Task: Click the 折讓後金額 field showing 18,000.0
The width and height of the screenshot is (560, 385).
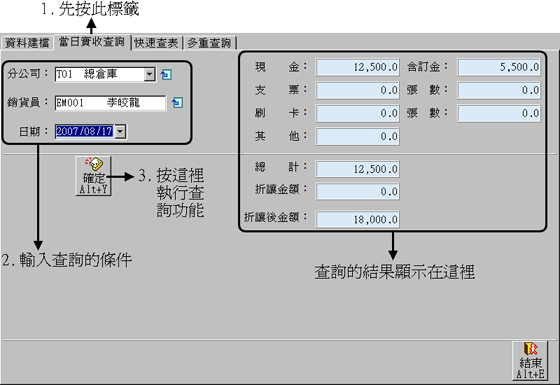Action: pos(357,219)
